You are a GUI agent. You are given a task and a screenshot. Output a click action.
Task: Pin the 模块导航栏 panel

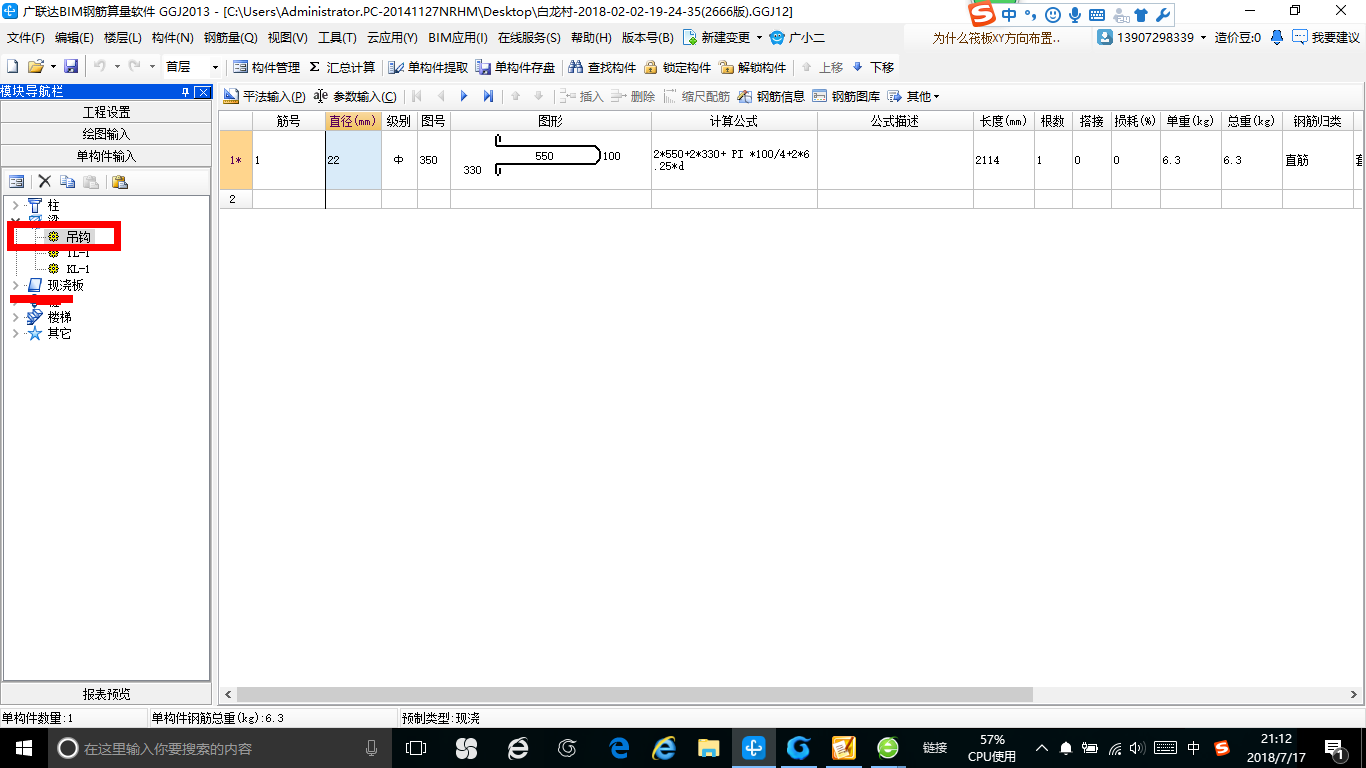(185, 92)
